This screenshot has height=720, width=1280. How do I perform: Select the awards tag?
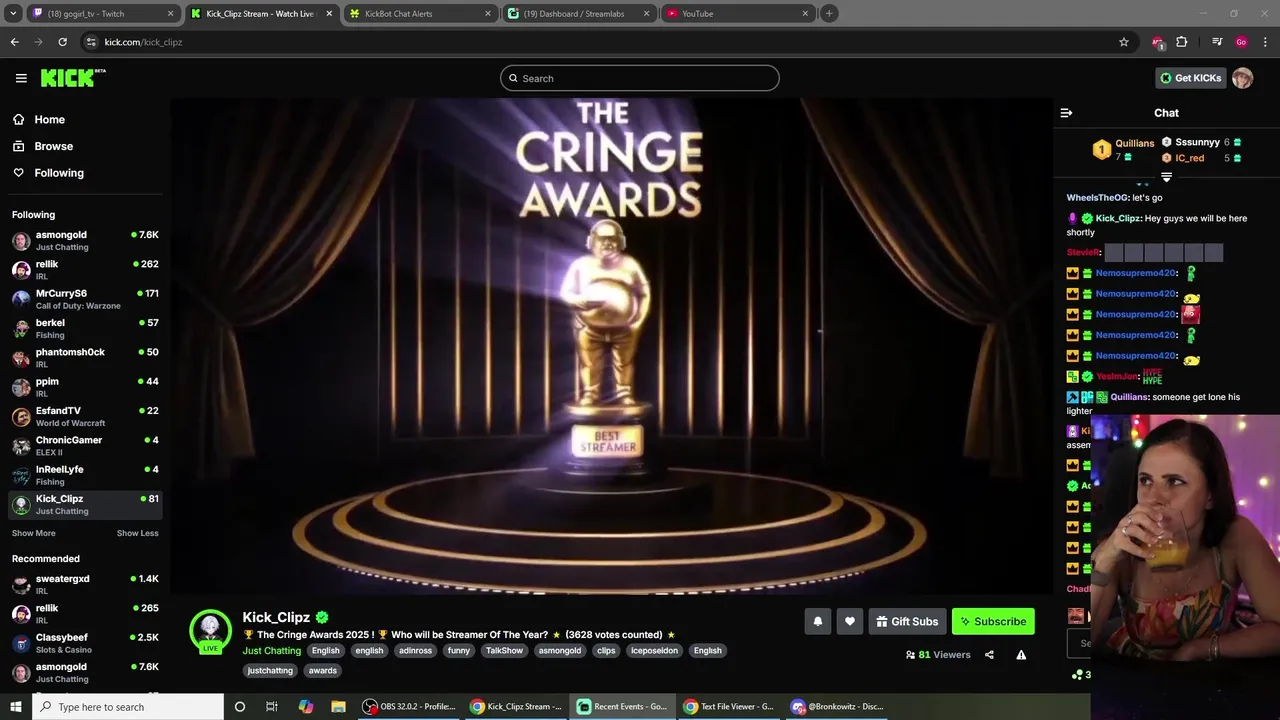323,671
